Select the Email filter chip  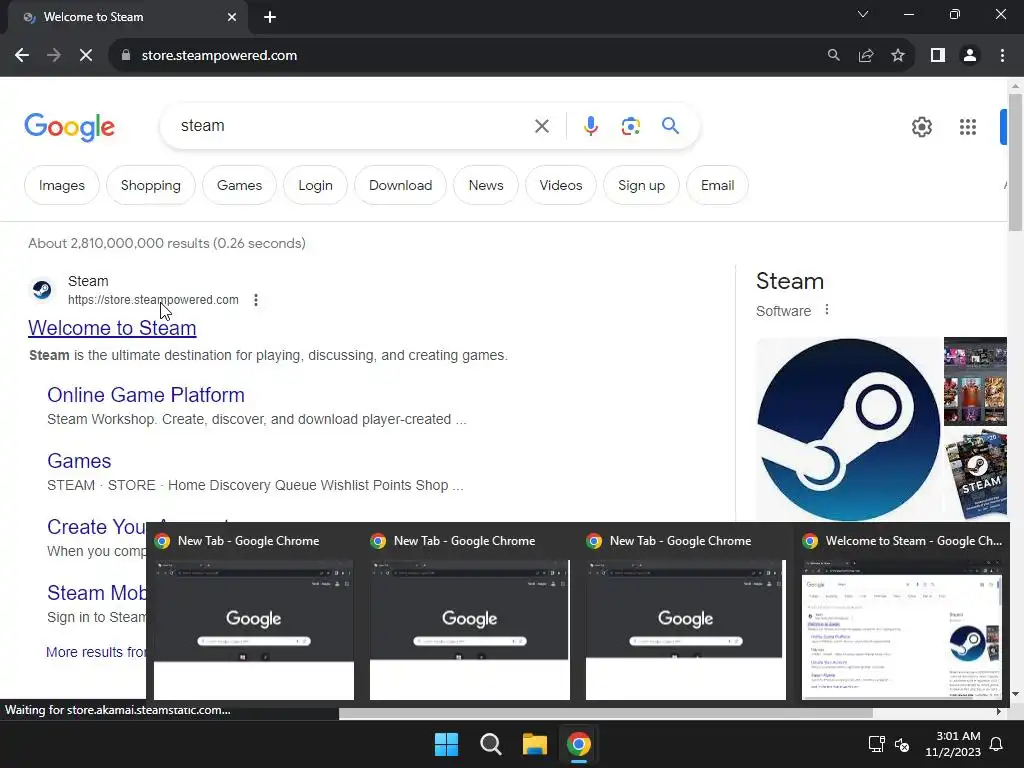point(718,185)
